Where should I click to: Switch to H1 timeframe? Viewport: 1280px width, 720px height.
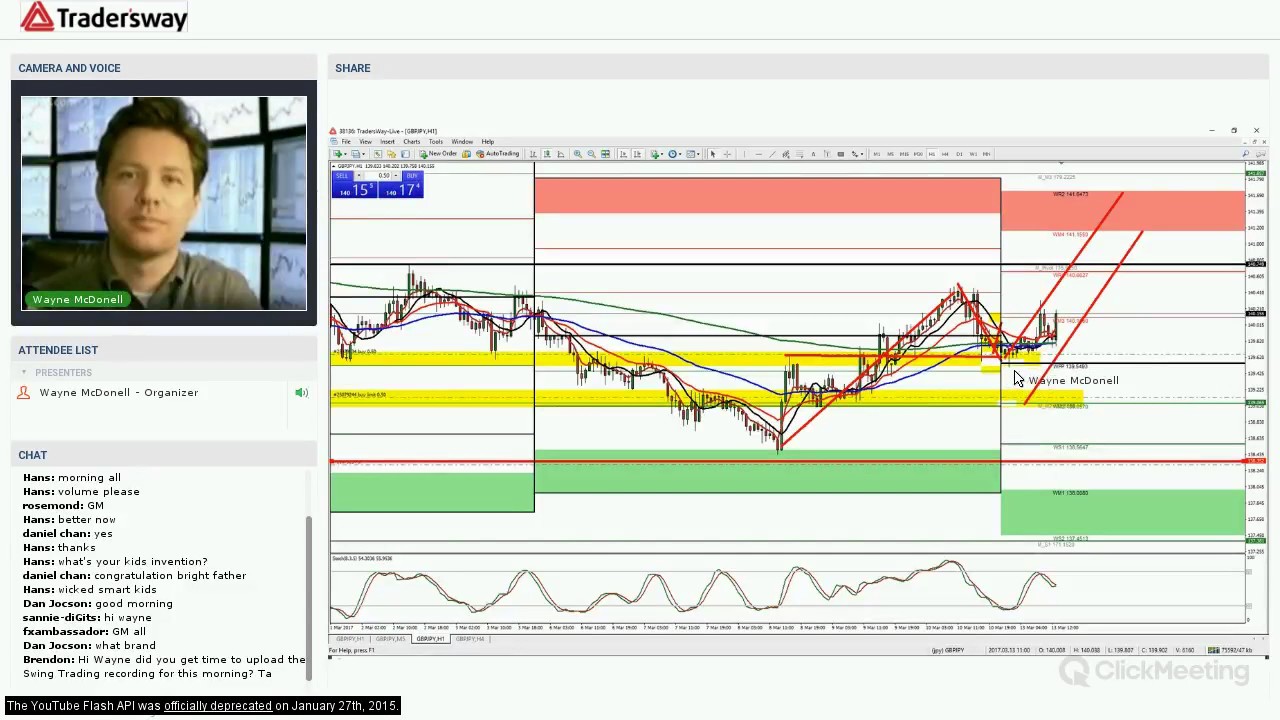[x=932, y=153]
